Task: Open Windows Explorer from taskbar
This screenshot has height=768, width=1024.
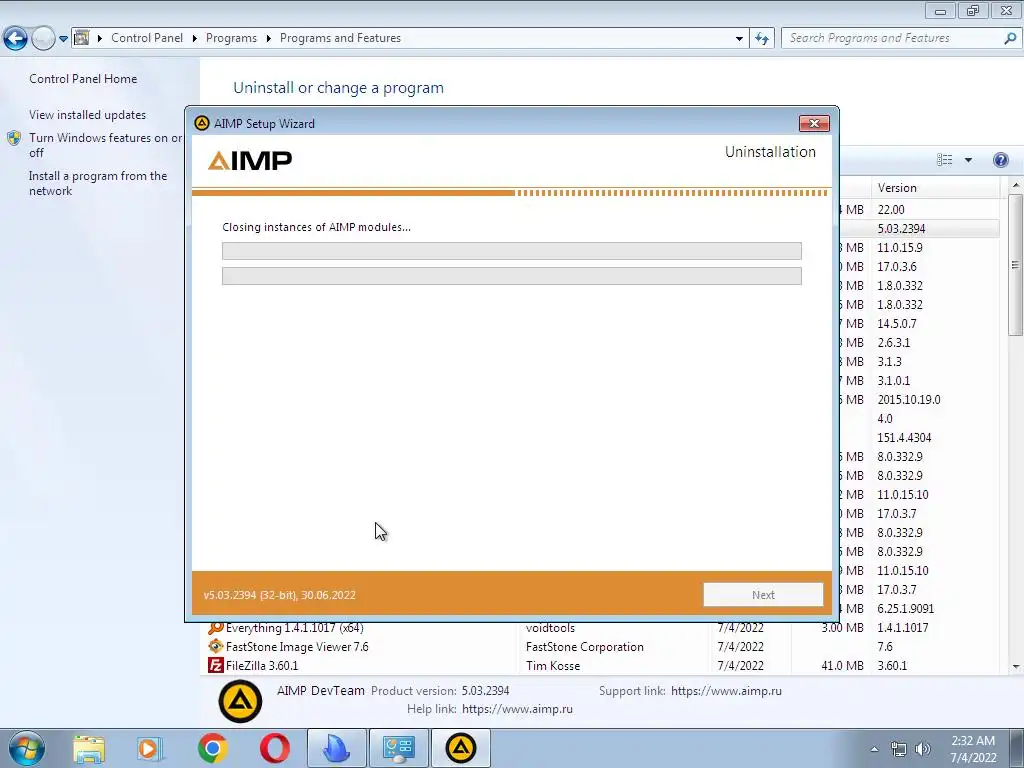Action: (89, 749)
